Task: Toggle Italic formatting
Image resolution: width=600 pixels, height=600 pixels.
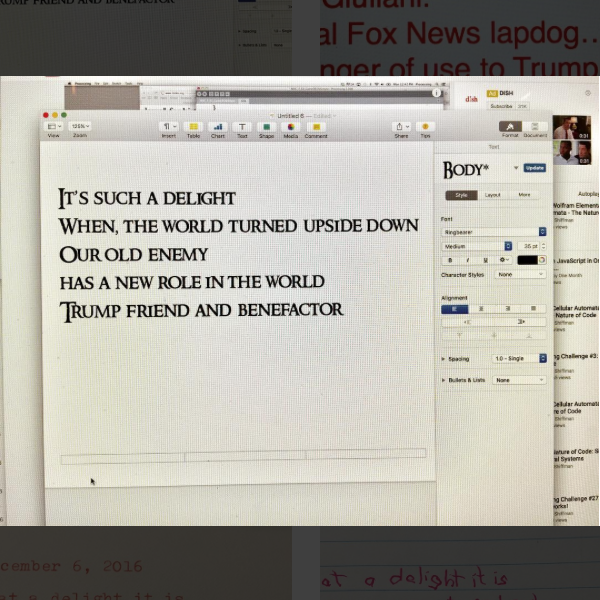Action: point(468,260)
